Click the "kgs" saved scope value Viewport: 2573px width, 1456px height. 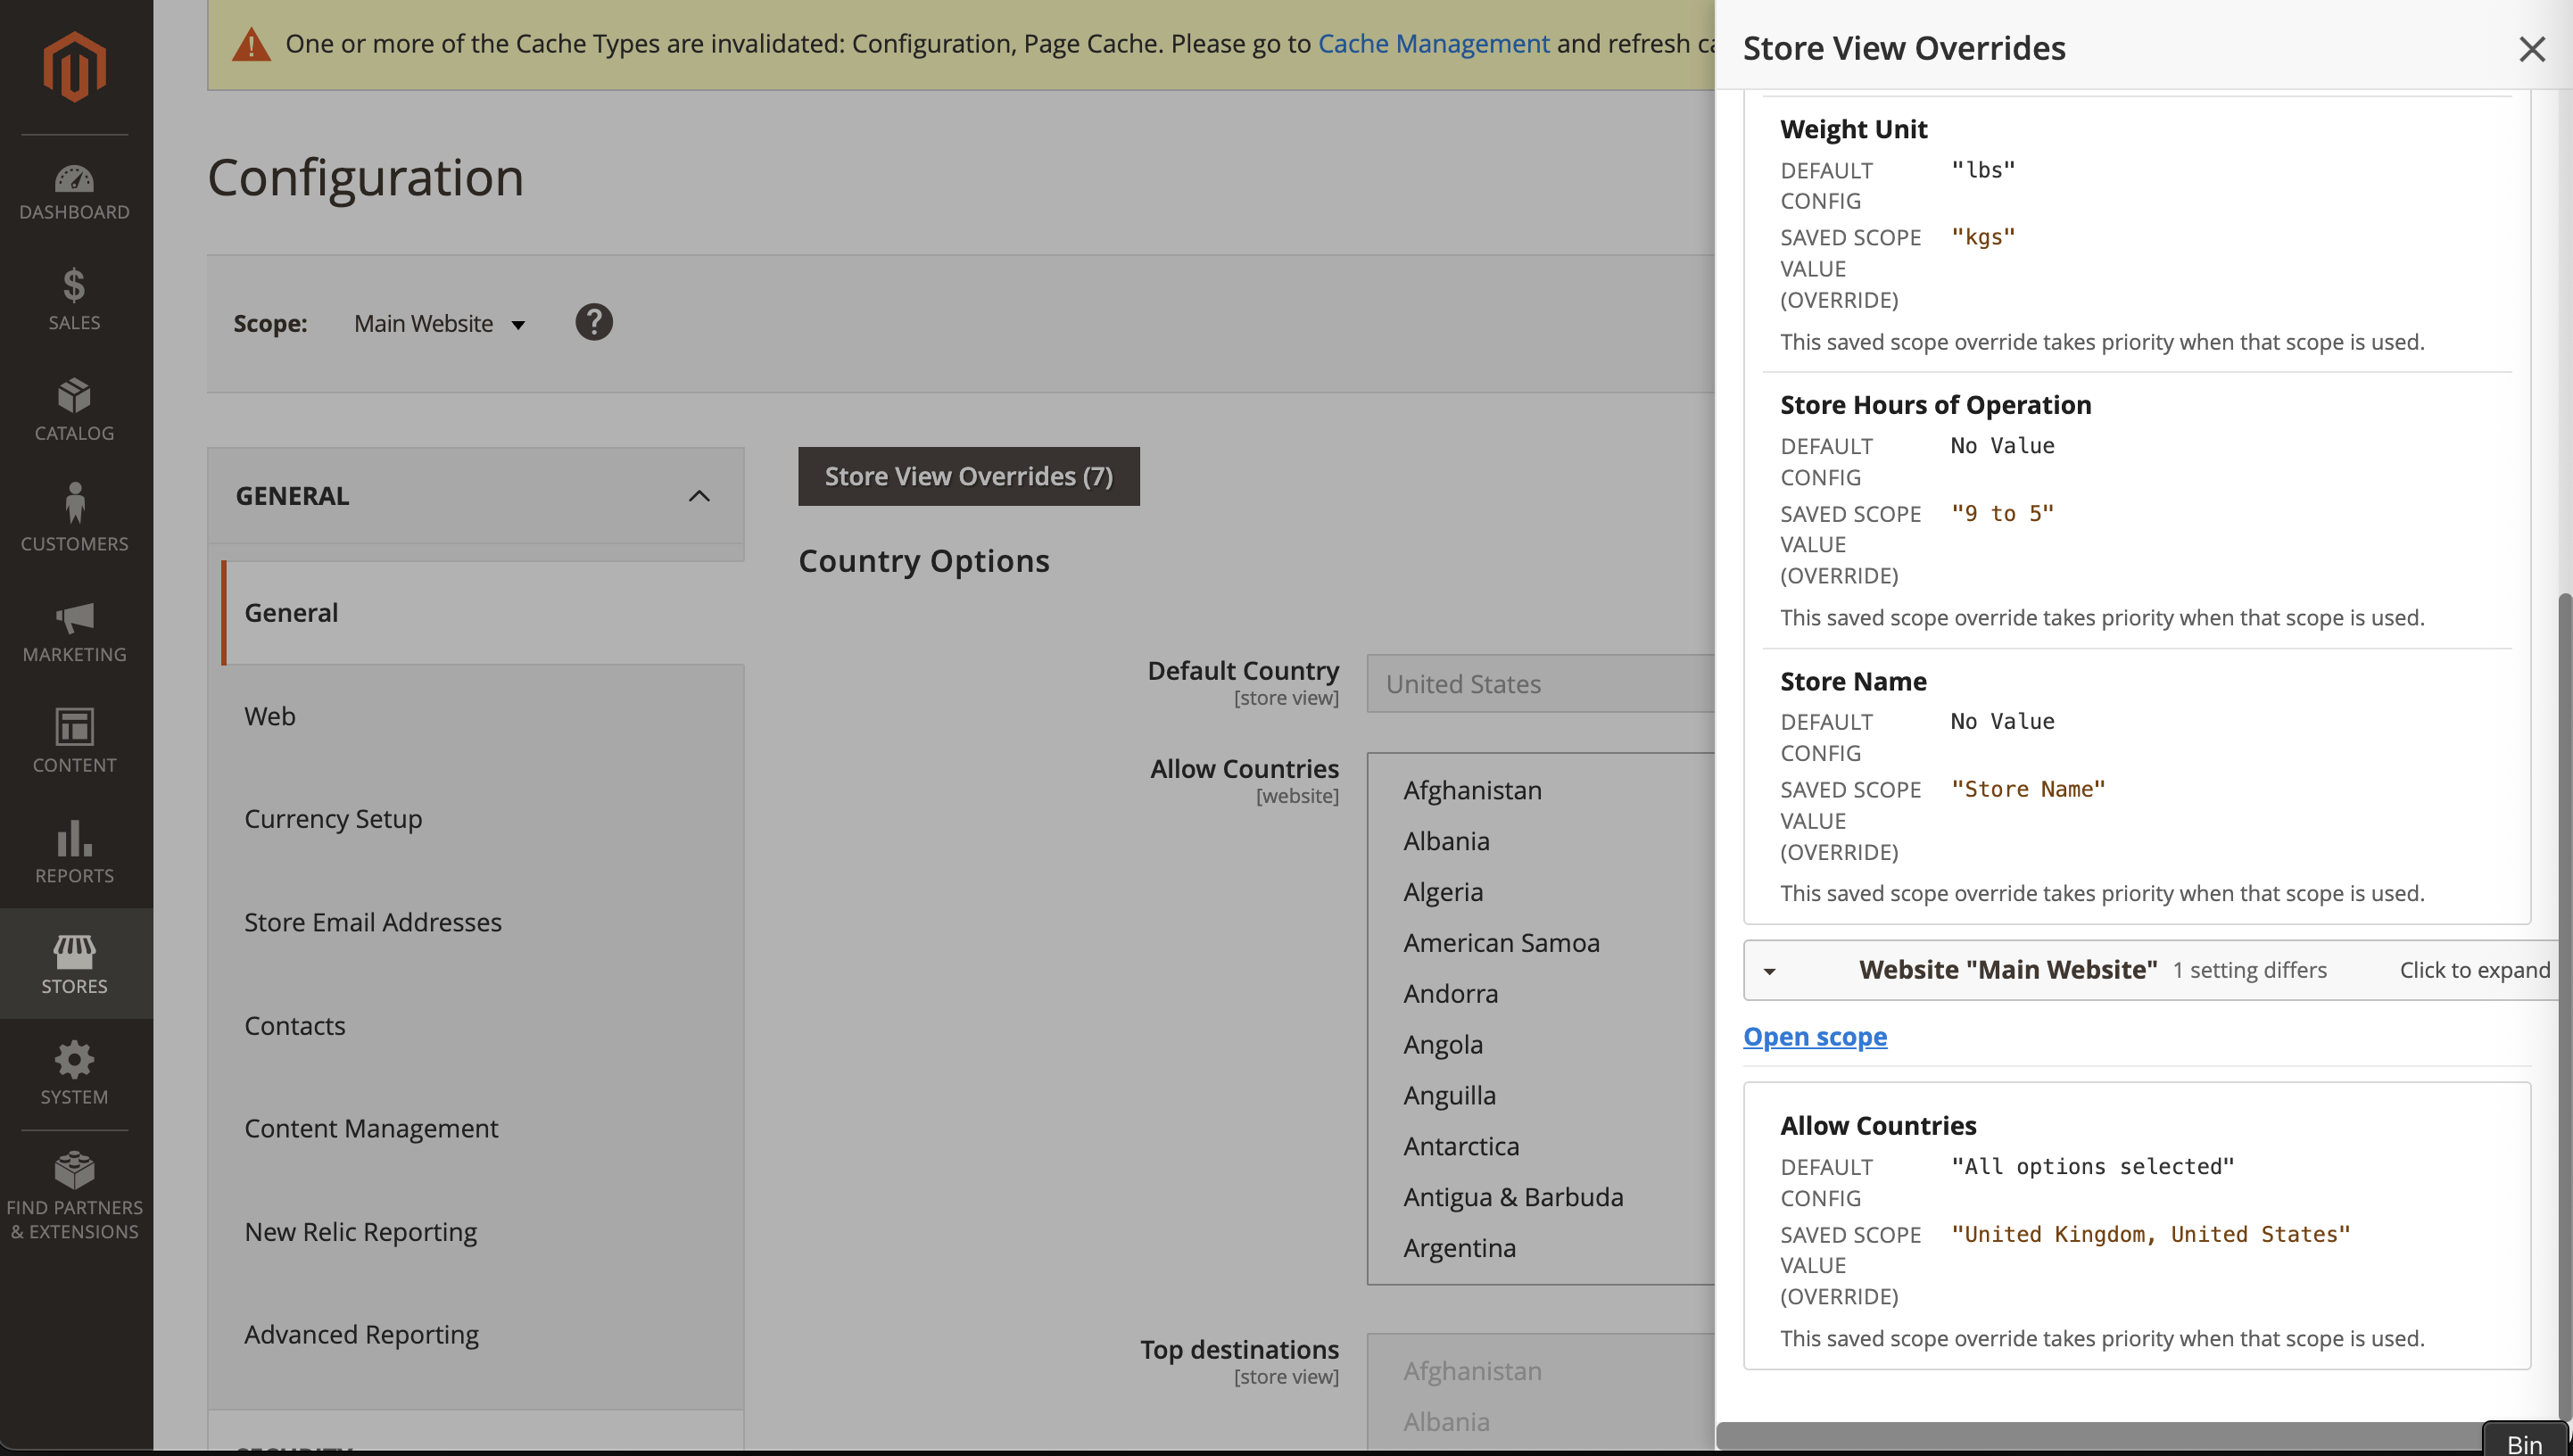tap(1982, 237)
